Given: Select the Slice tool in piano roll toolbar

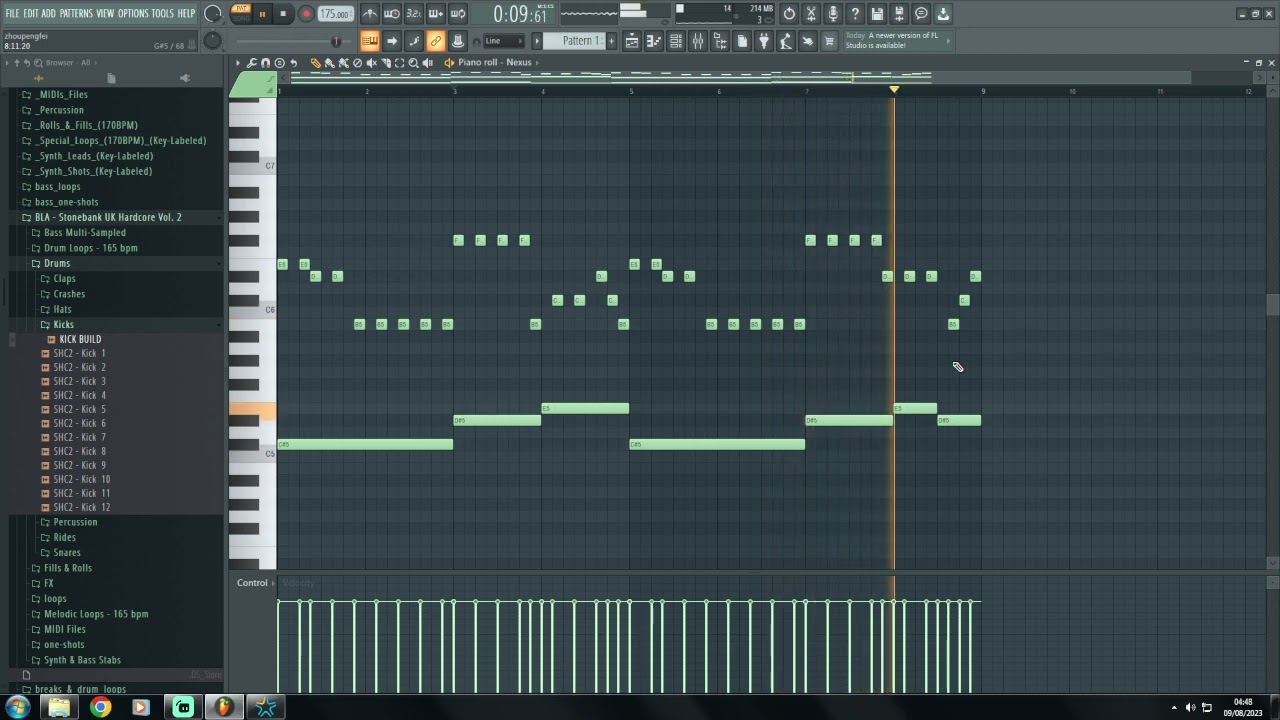Looking at the screenshot, I should point(386,62).
